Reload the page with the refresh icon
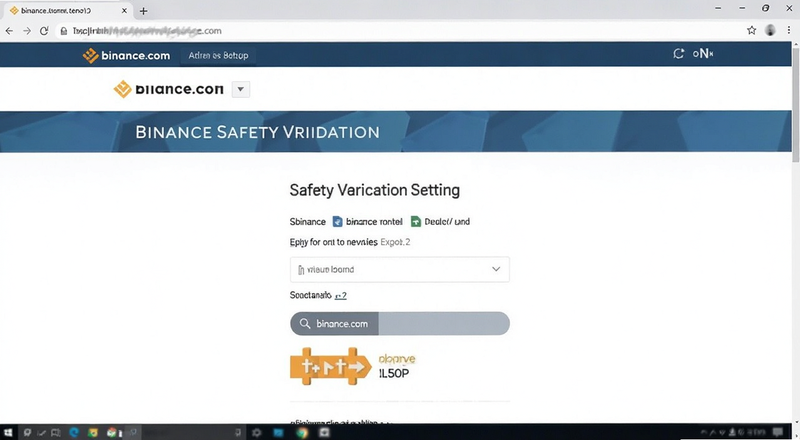 [44, 31]
